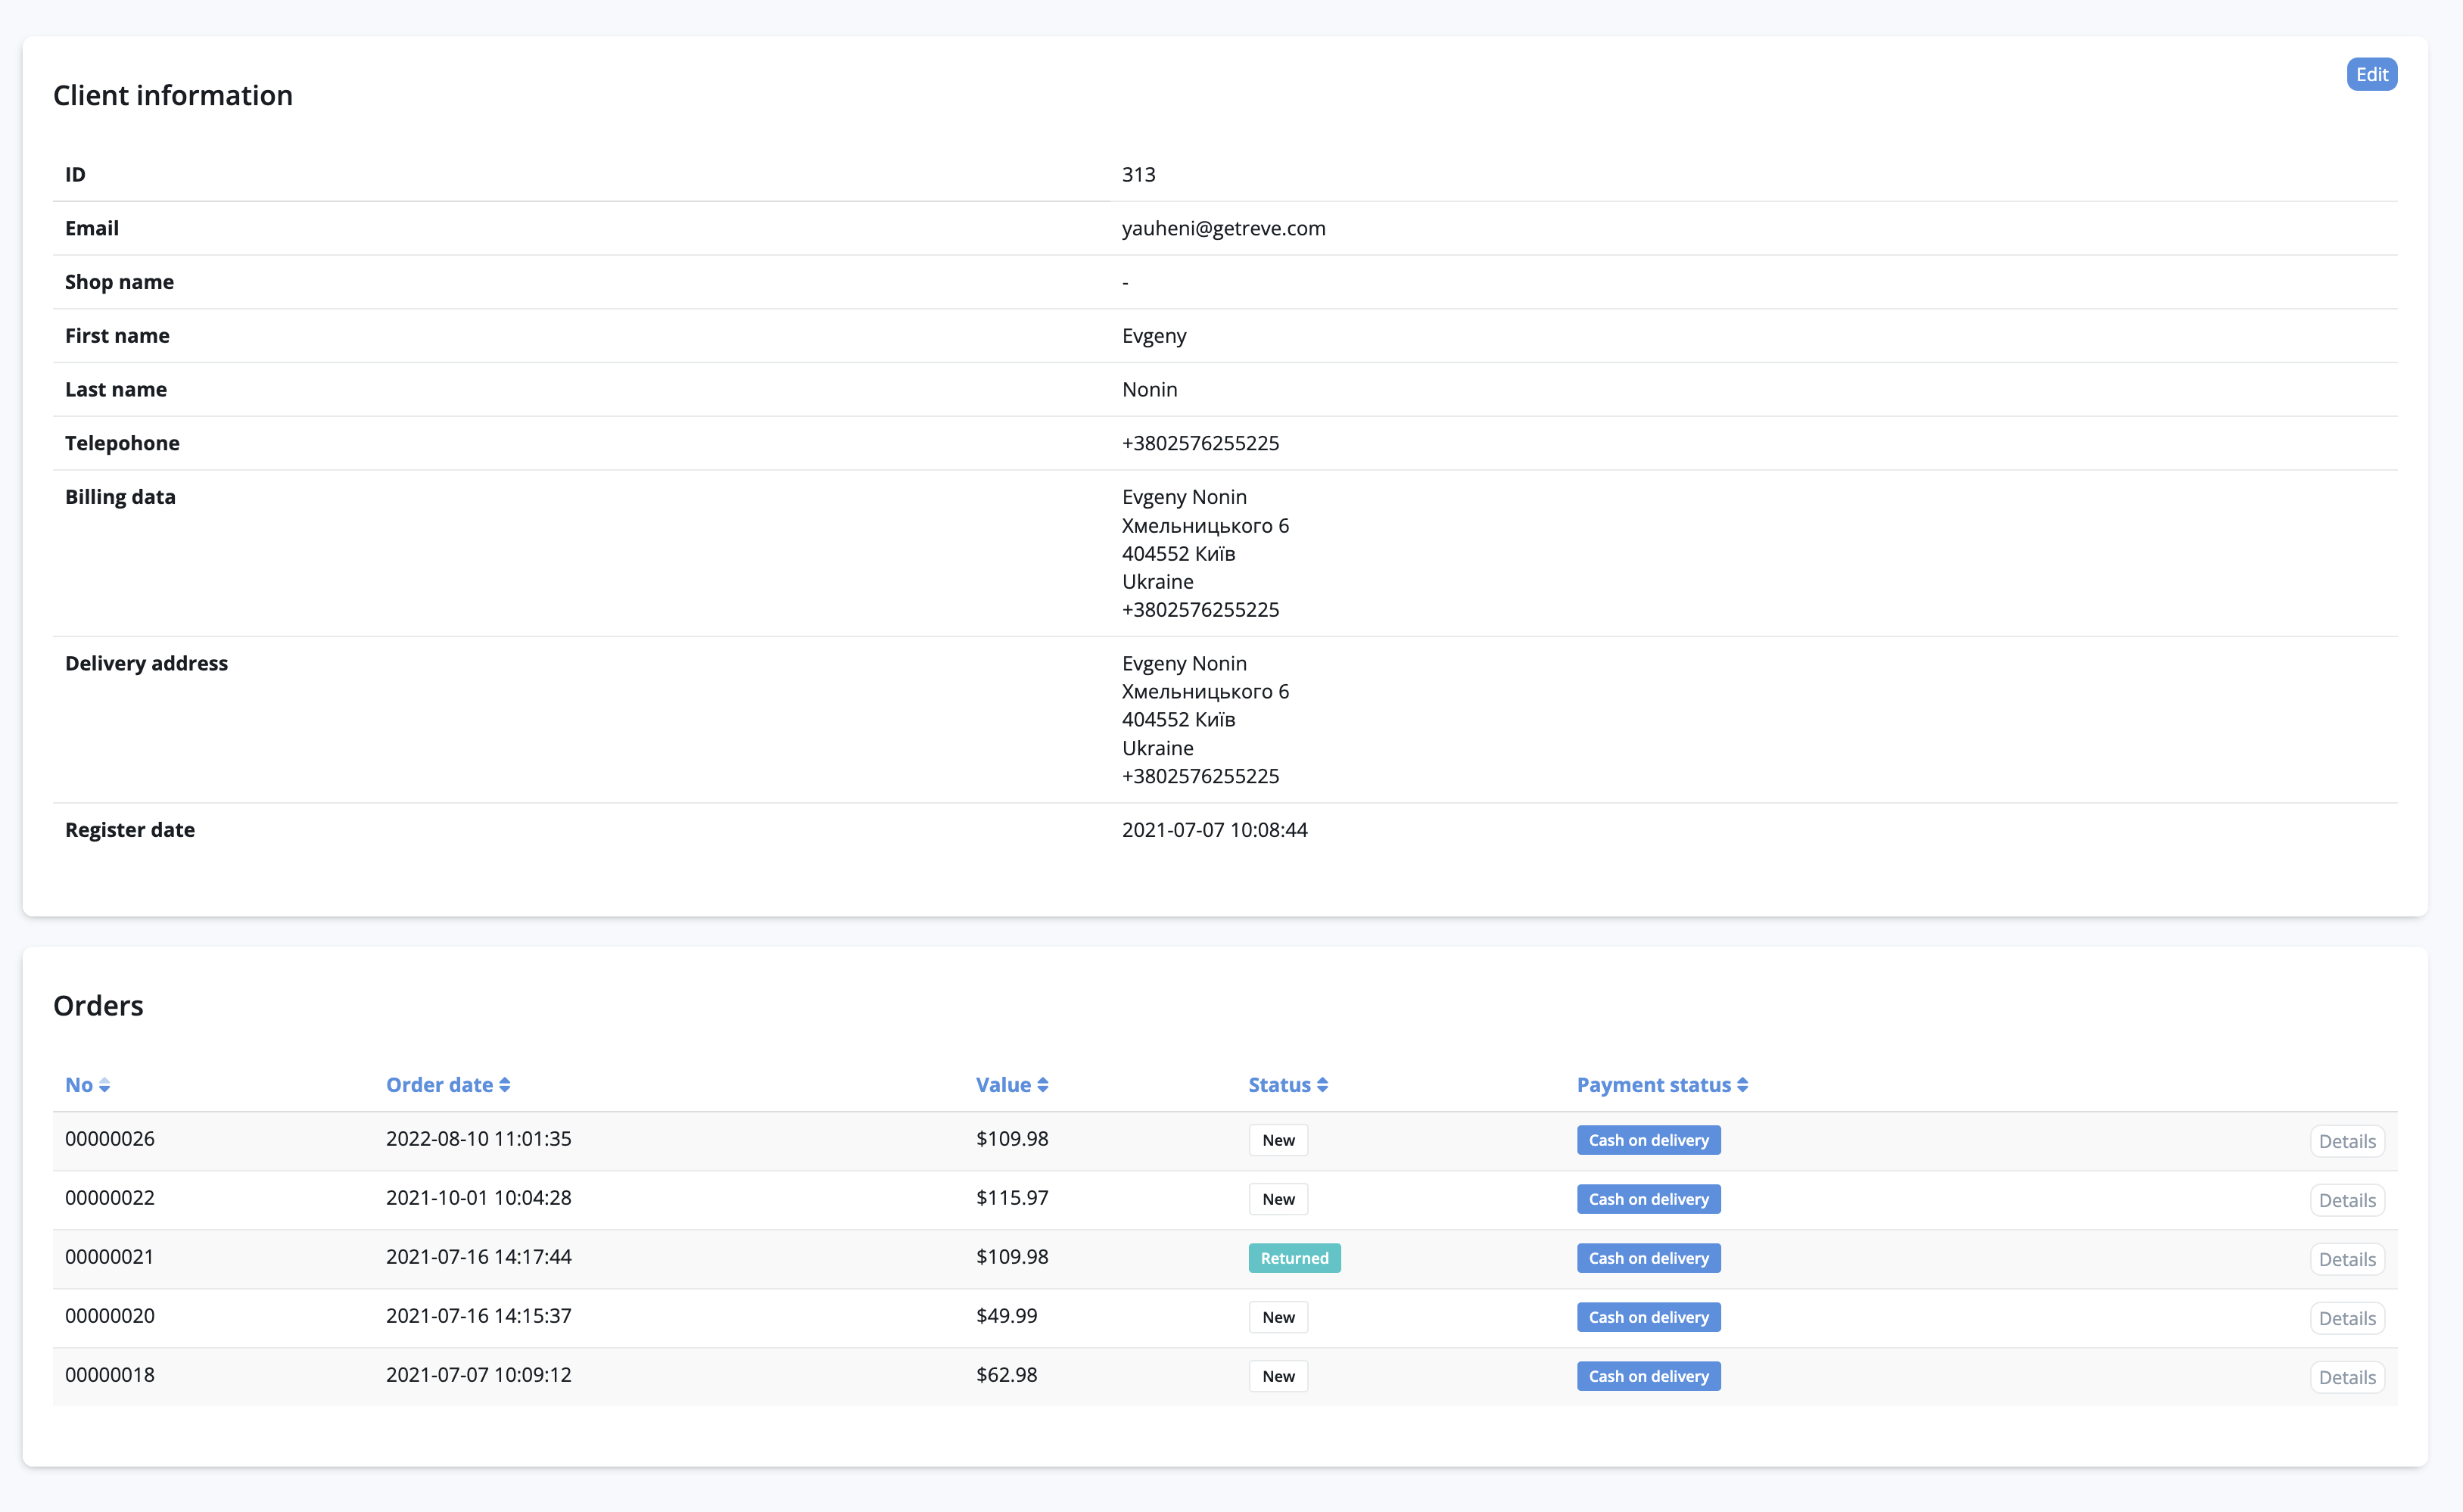Sort orders by No column icon
2463x1512 pixels.
click(104, 1085)
